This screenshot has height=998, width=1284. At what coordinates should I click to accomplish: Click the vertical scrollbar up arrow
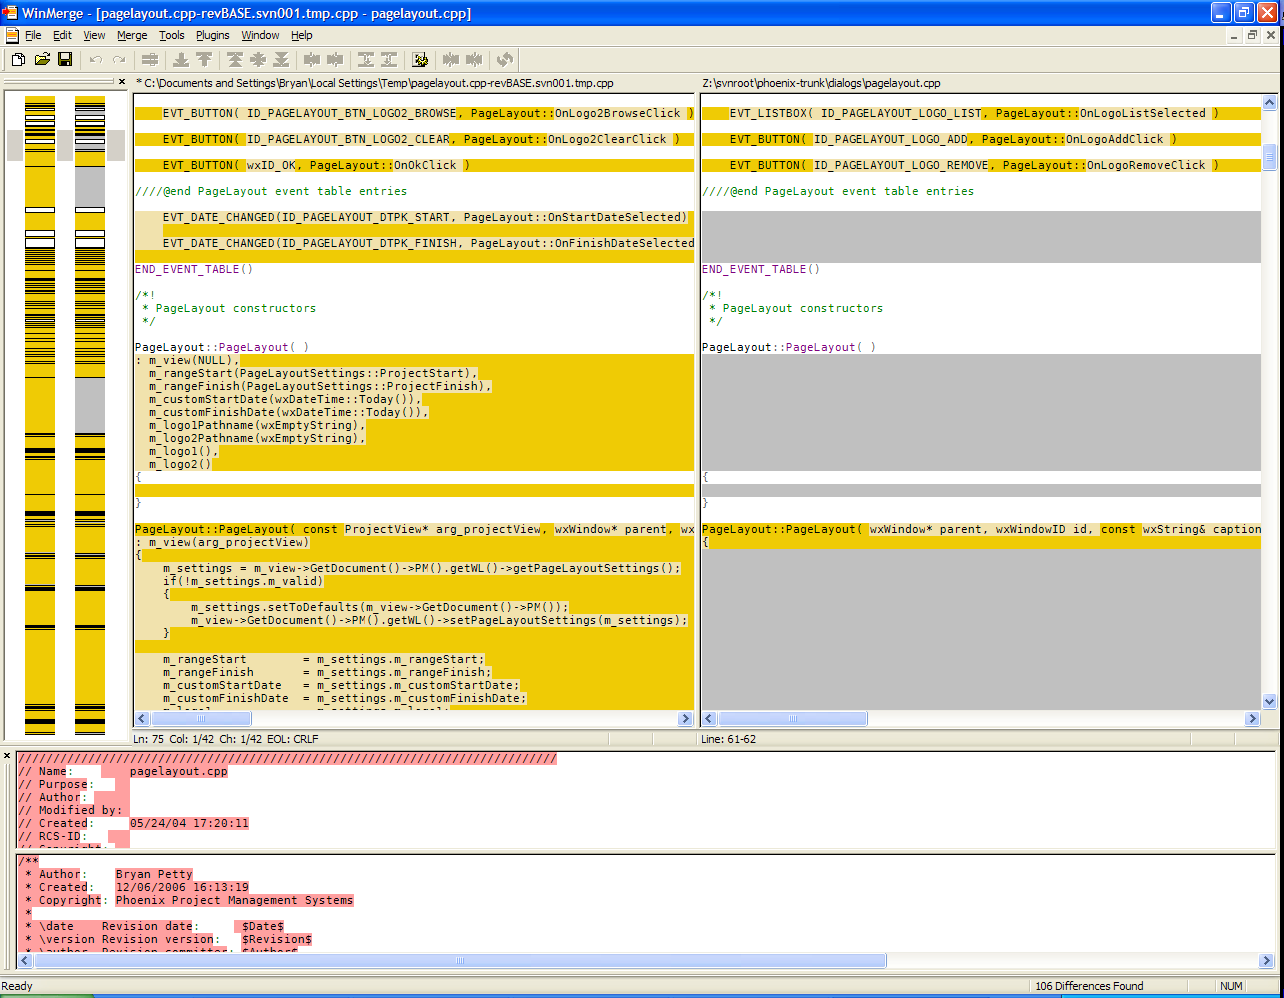[1270, 102]
